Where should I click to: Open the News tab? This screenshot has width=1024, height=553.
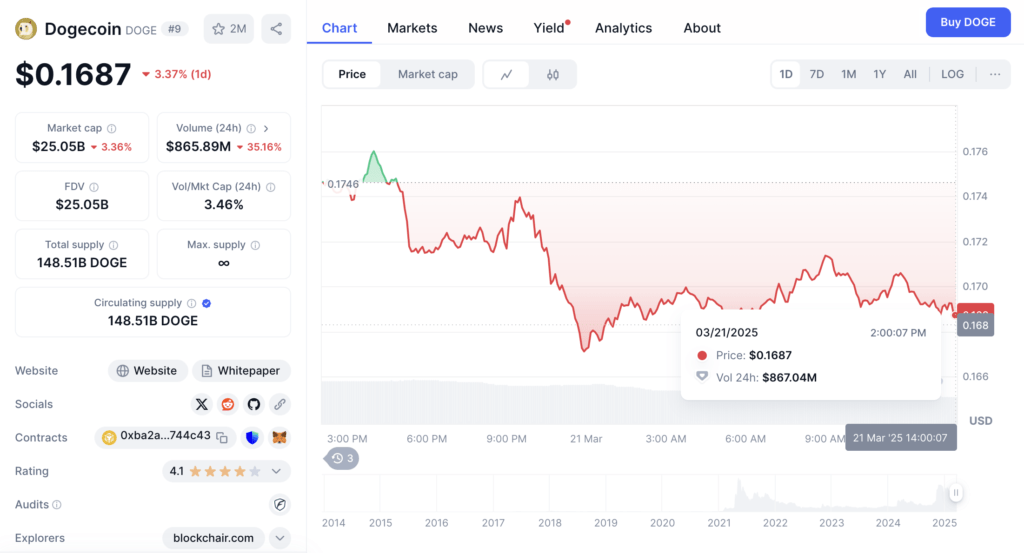(485, 28)
